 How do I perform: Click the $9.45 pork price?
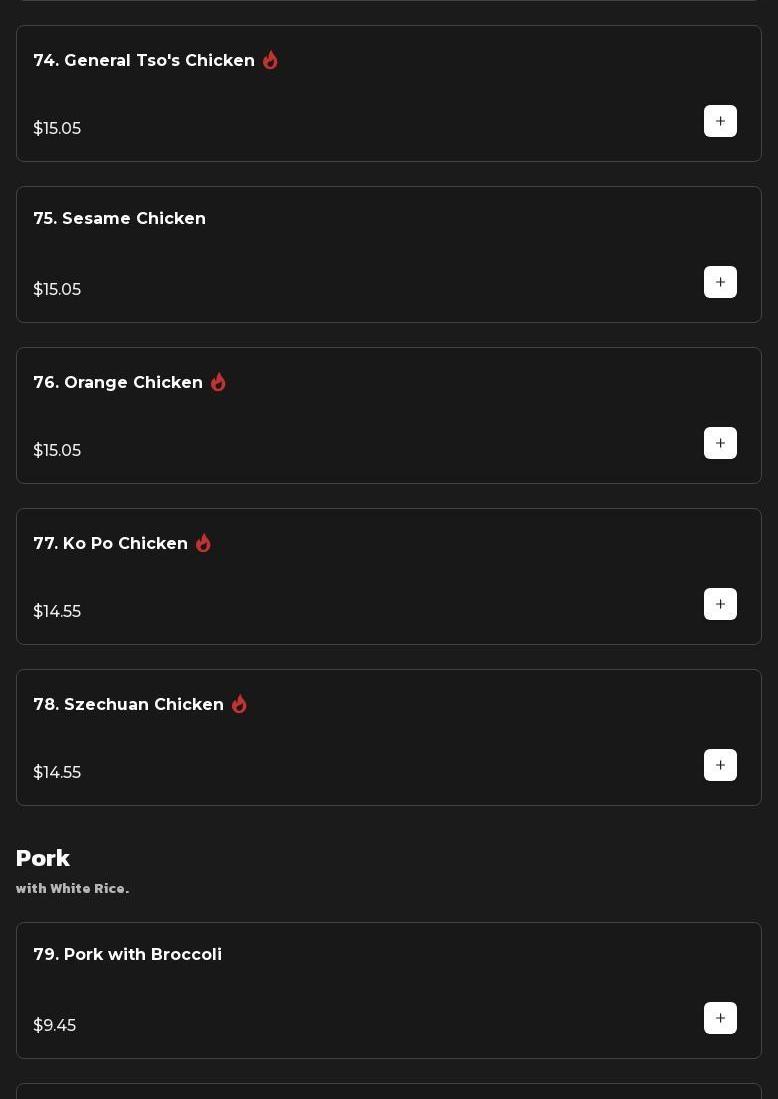click(x=55, y=1026)
